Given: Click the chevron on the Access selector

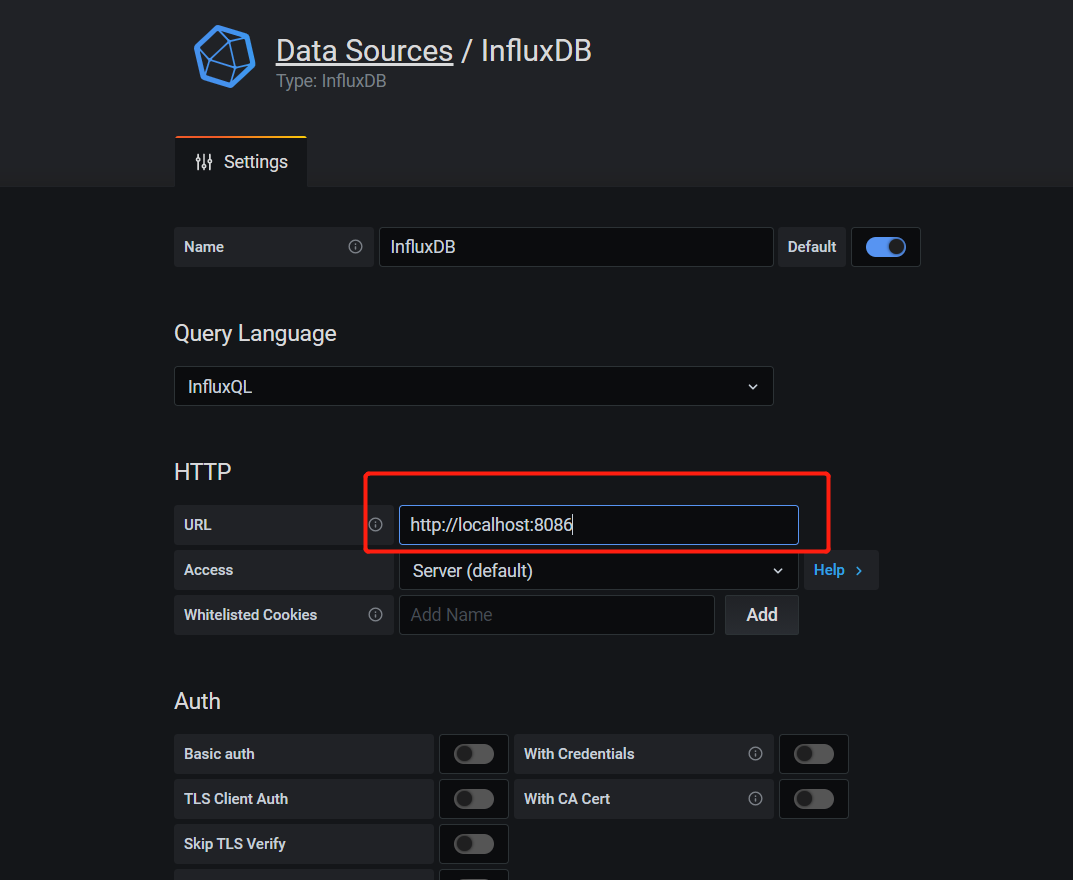Looking at the screenshot, I should tap(778, 570).
